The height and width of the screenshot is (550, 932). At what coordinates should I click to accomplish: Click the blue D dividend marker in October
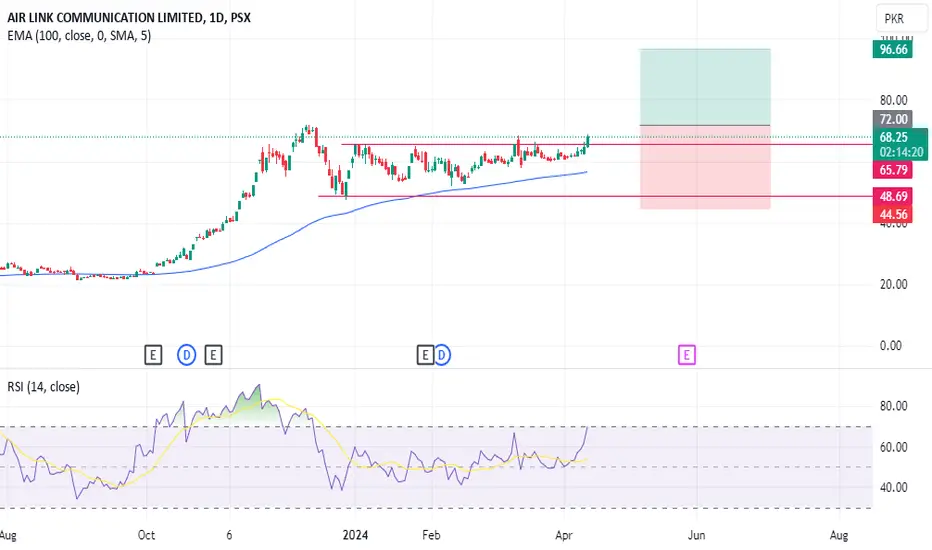point(187,355)
